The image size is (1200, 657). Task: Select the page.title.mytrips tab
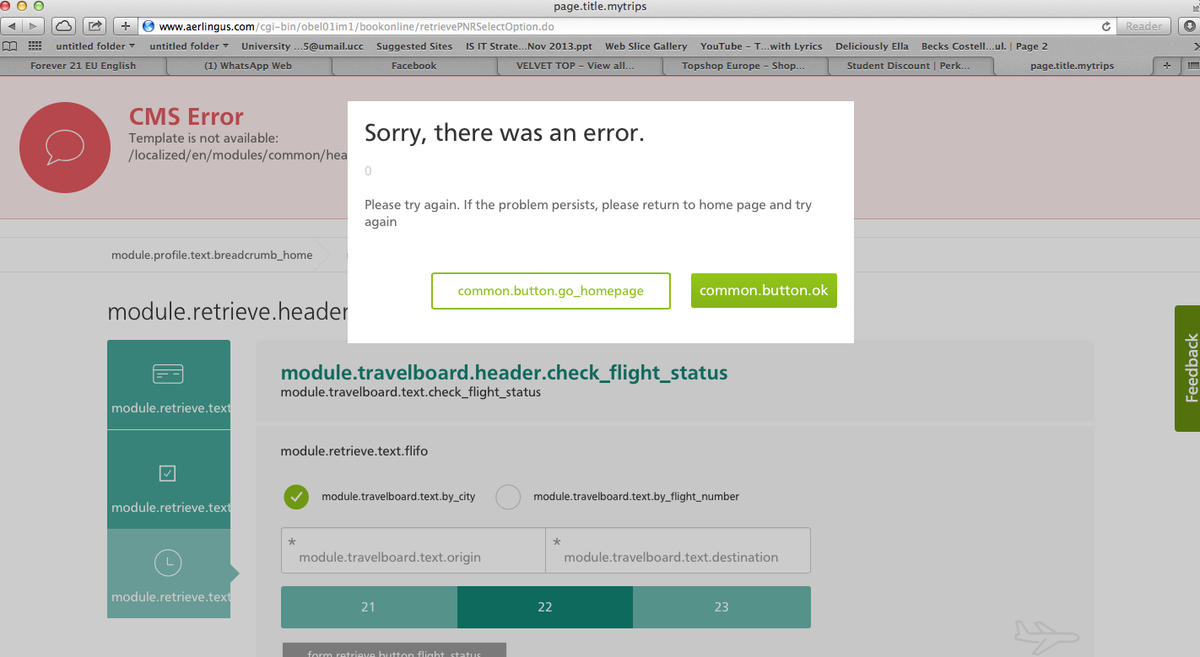[x=1072, y=66]
